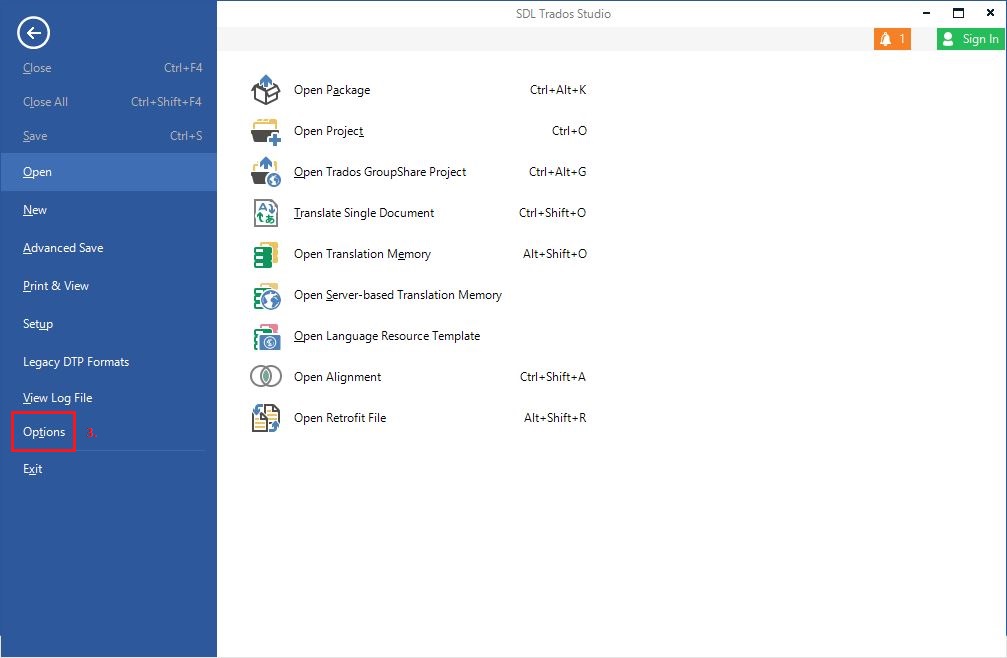The height and width of the screenshot is (658, 1007).
Task: Click the Open Project label
Action: tap(329, 132)
